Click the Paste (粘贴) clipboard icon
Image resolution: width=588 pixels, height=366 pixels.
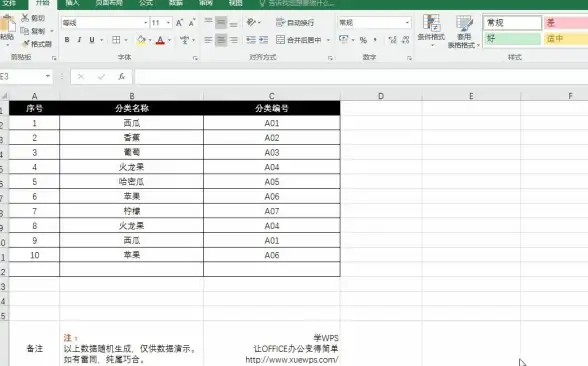(7, 24)
